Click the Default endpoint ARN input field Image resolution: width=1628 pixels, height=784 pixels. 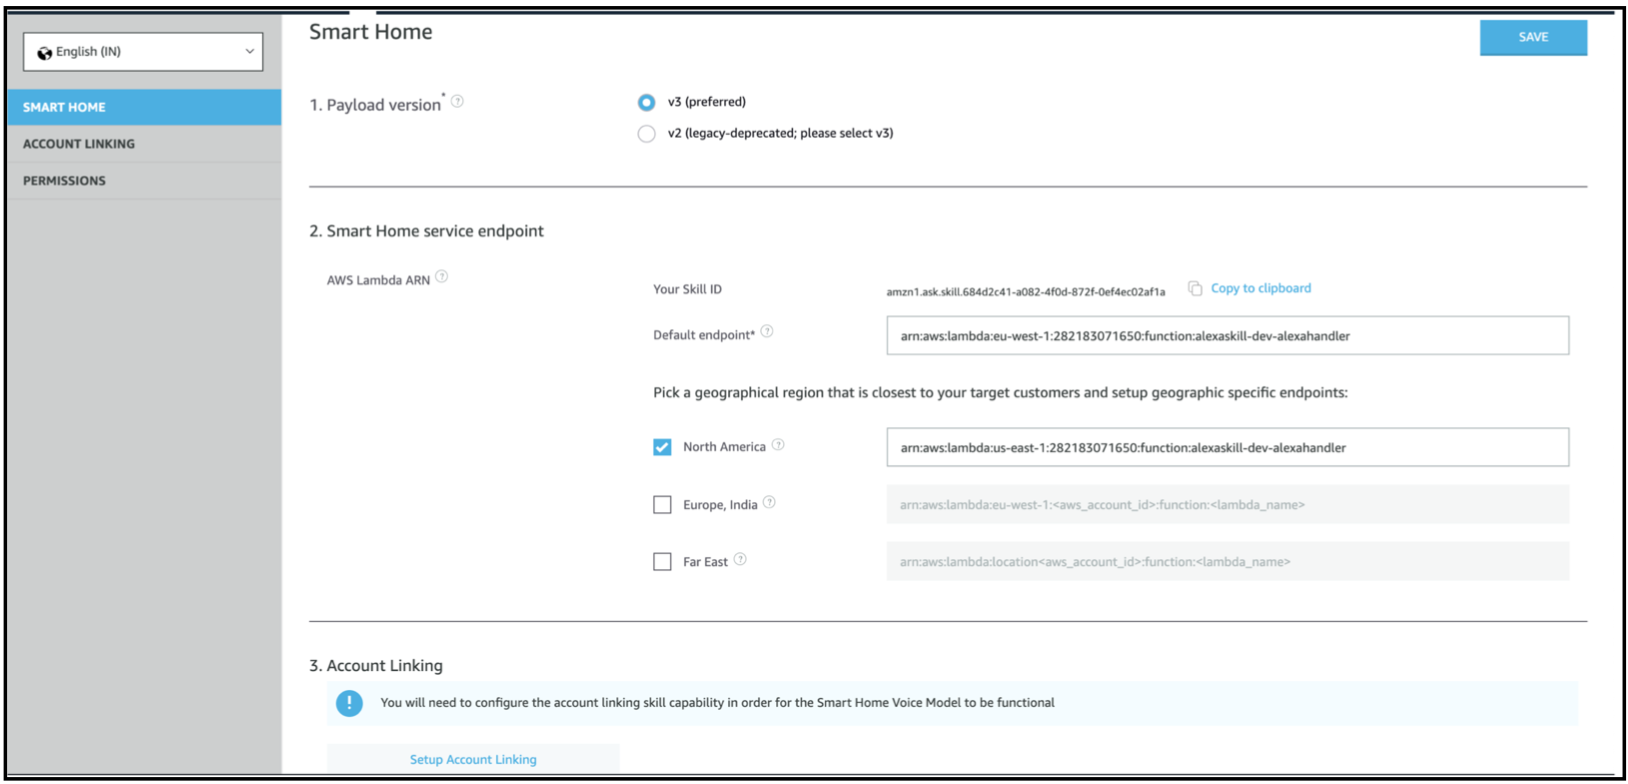[x=1227, y=336]
